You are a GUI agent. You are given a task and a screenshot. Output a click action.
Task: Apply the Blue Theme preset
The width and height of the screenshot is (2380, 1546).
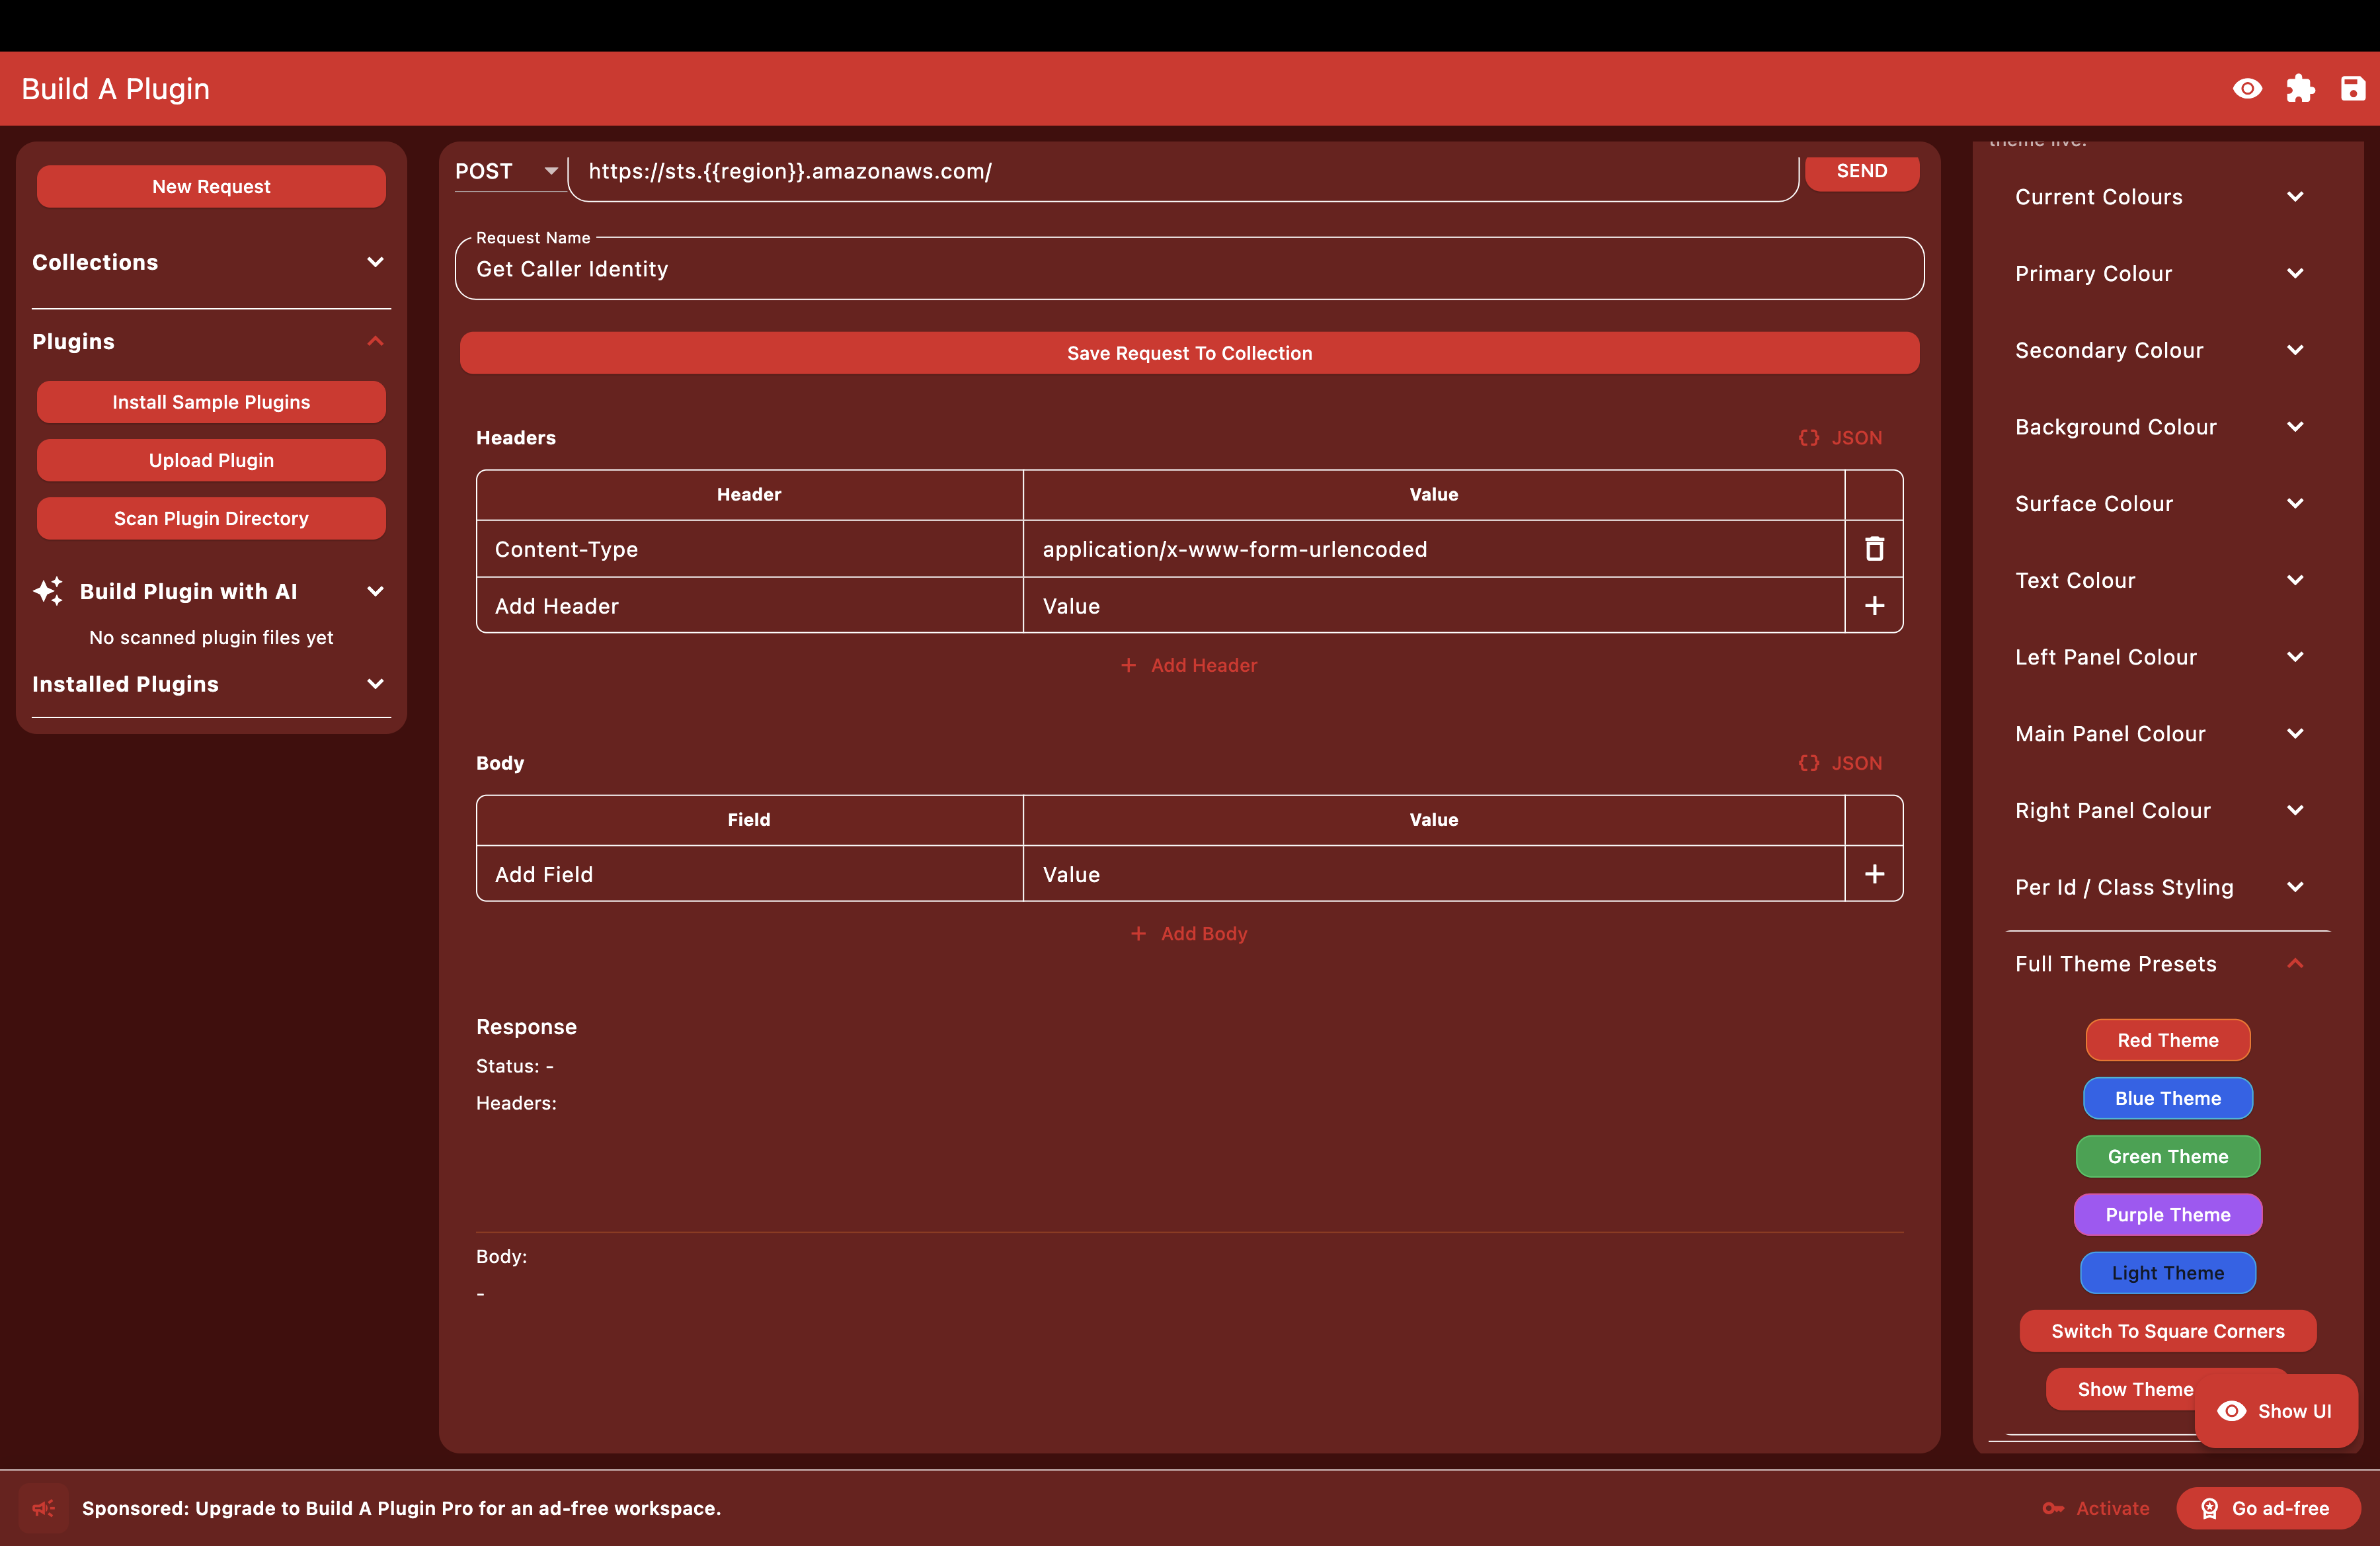[x=2168, y=1098]
